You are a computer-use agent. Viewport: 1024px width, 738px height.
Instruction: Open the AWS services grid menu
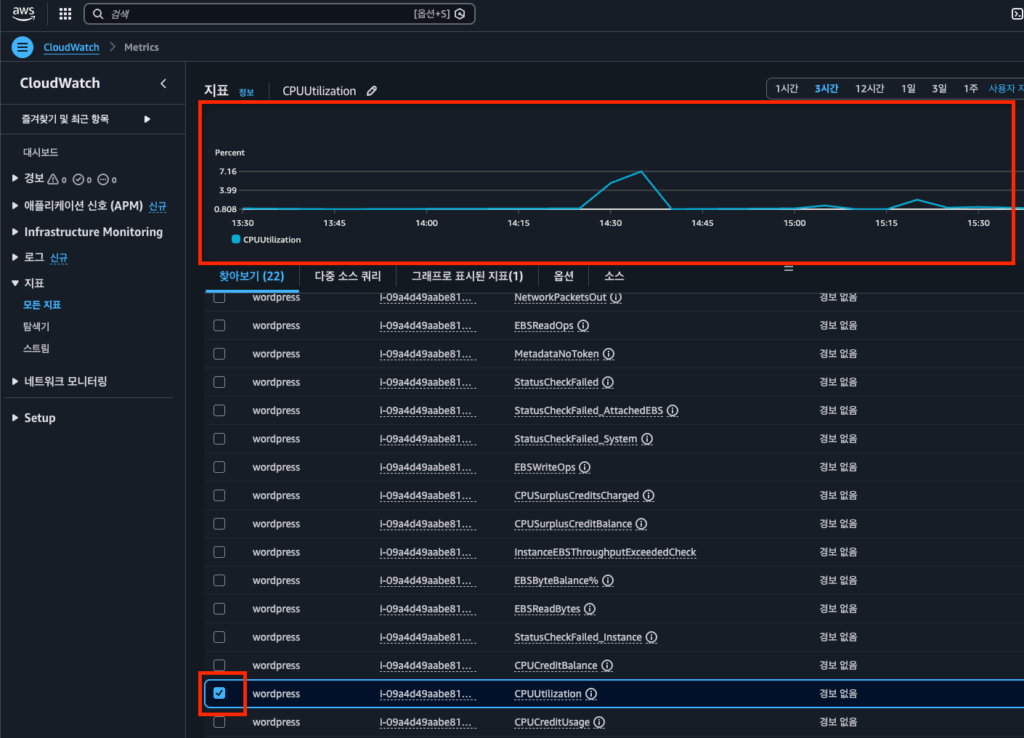coord(65,14)
